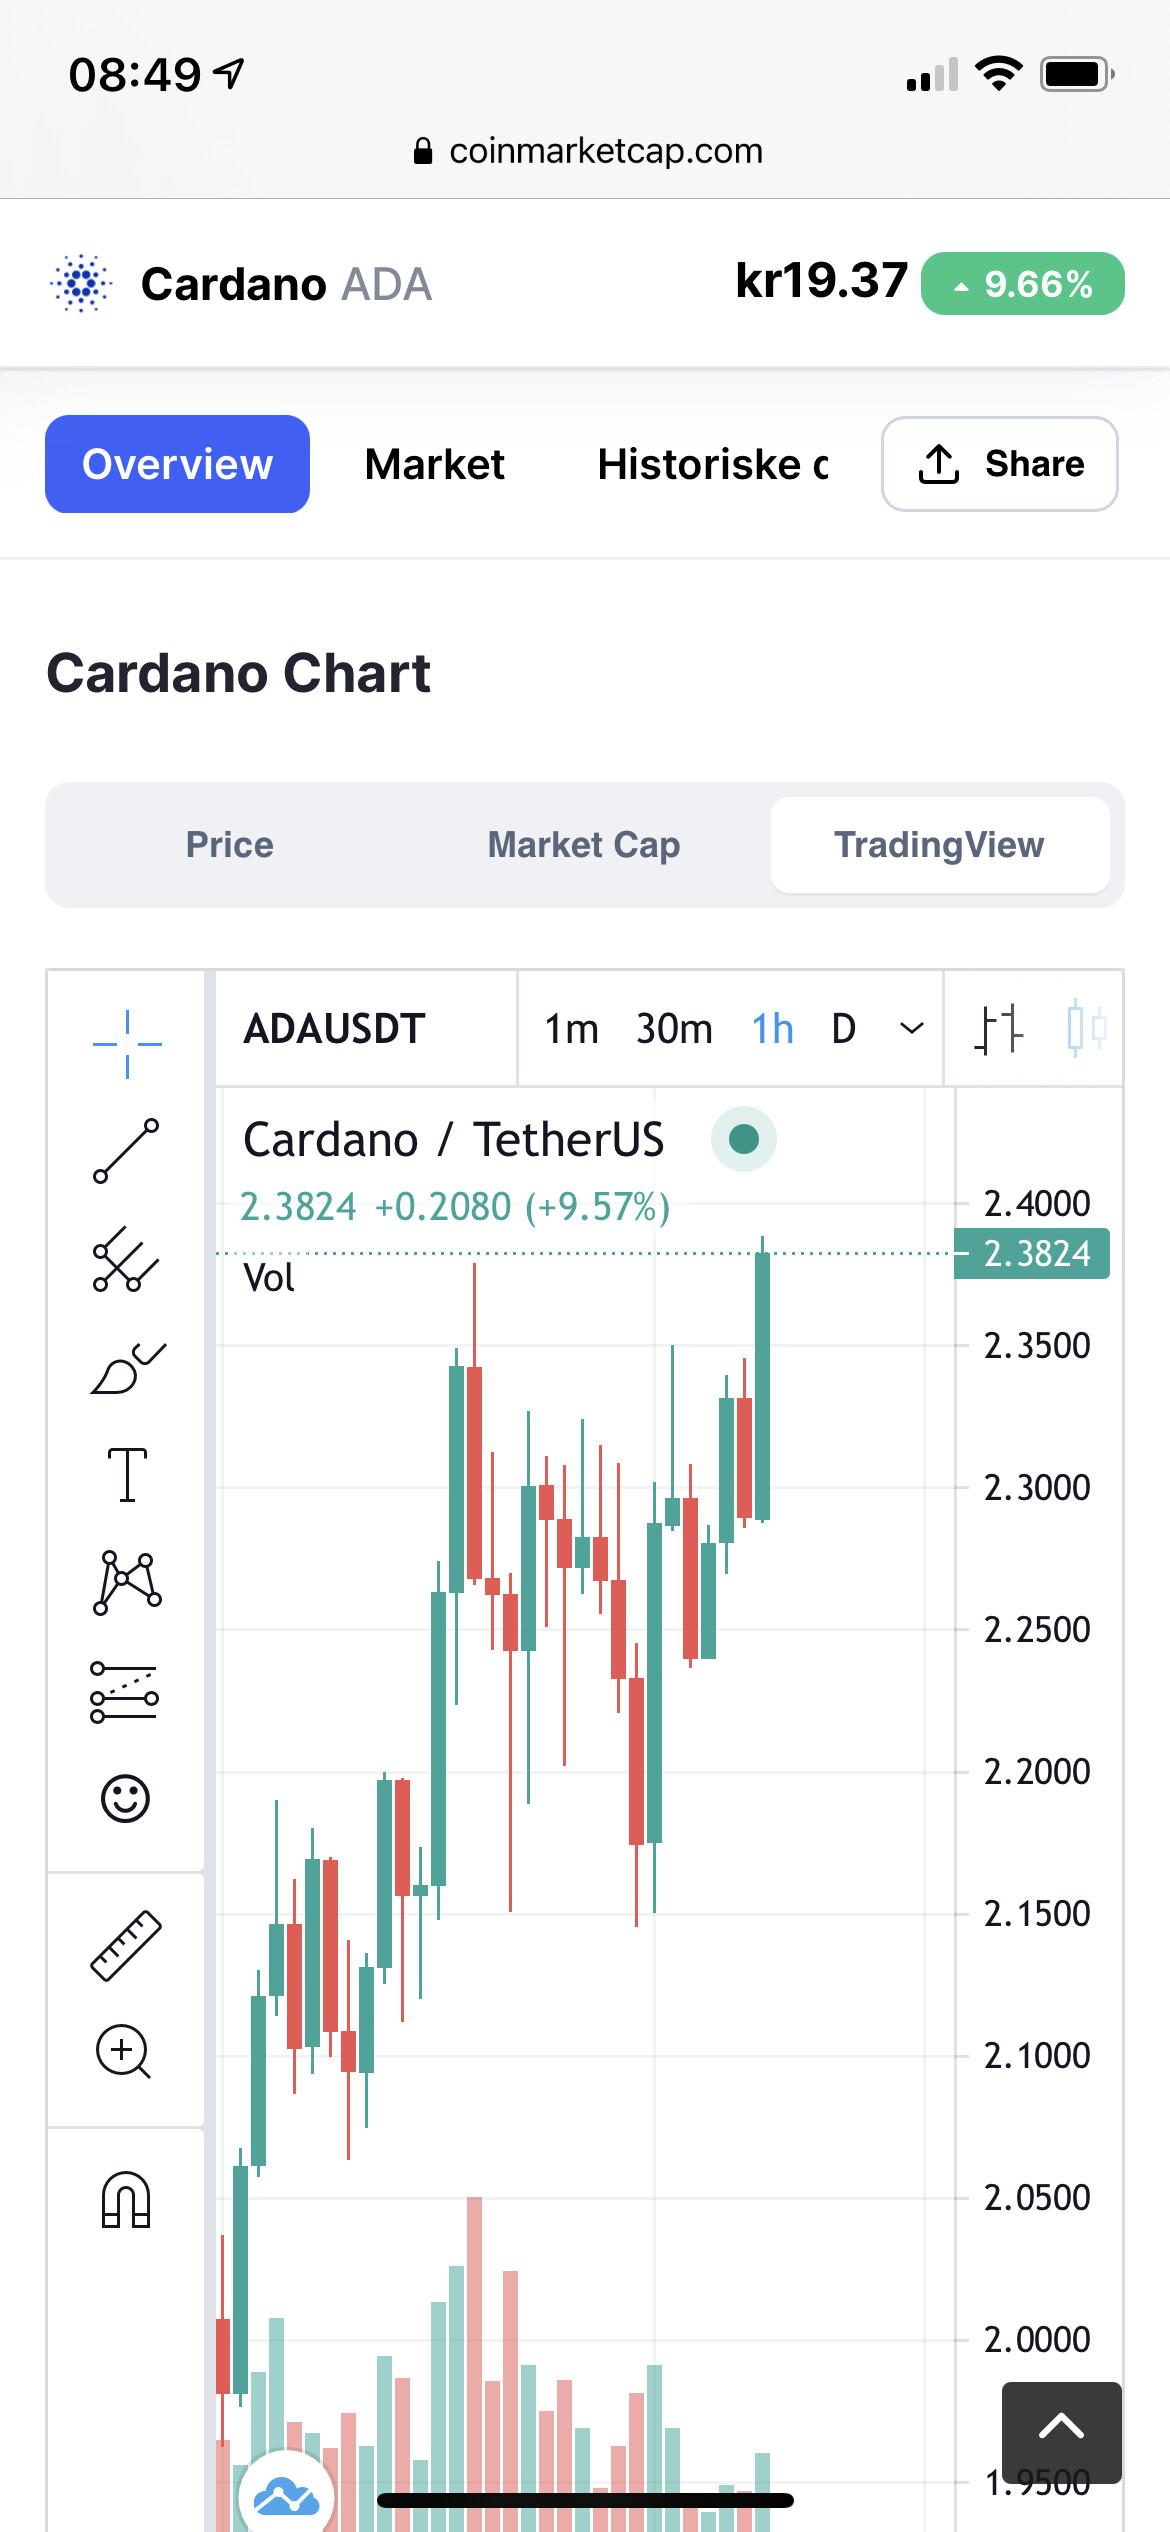Switch chart to the TradingView view

click(939, 845)
